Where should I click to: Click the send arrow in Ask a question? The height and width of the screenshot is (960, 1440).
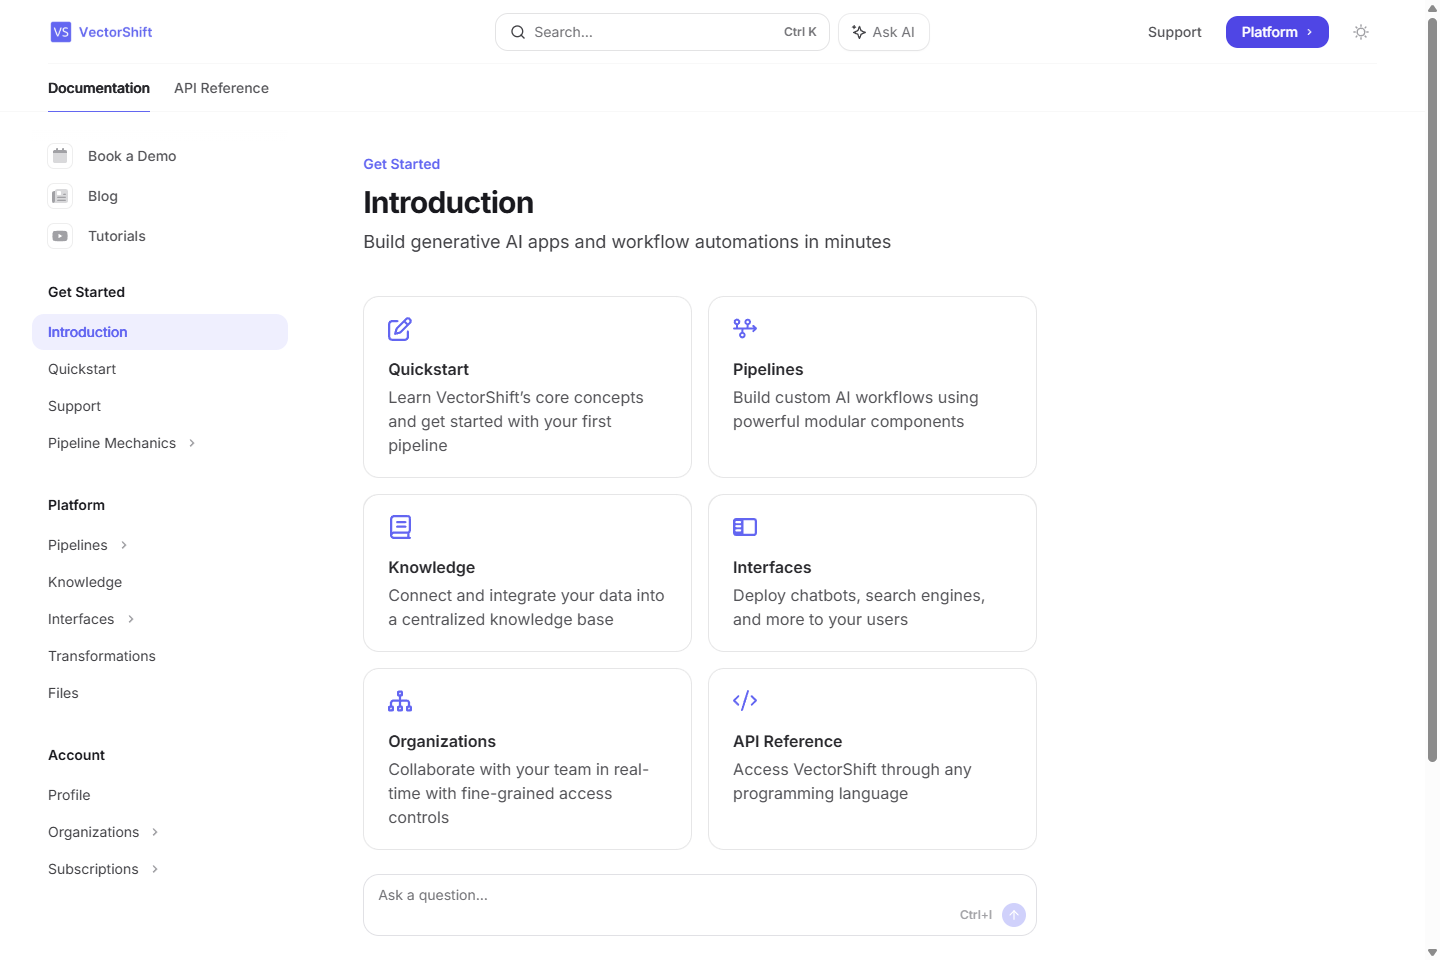(x=1014, y=915)
